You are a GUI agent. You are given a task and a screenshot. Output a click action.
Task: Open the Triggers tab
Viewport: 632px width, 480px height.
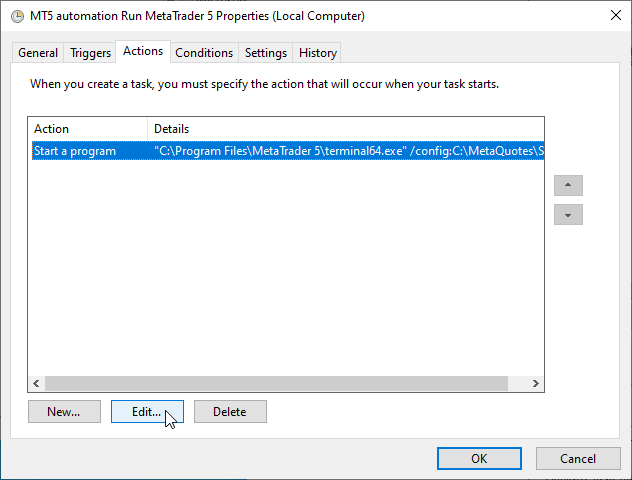click(90, 53)
